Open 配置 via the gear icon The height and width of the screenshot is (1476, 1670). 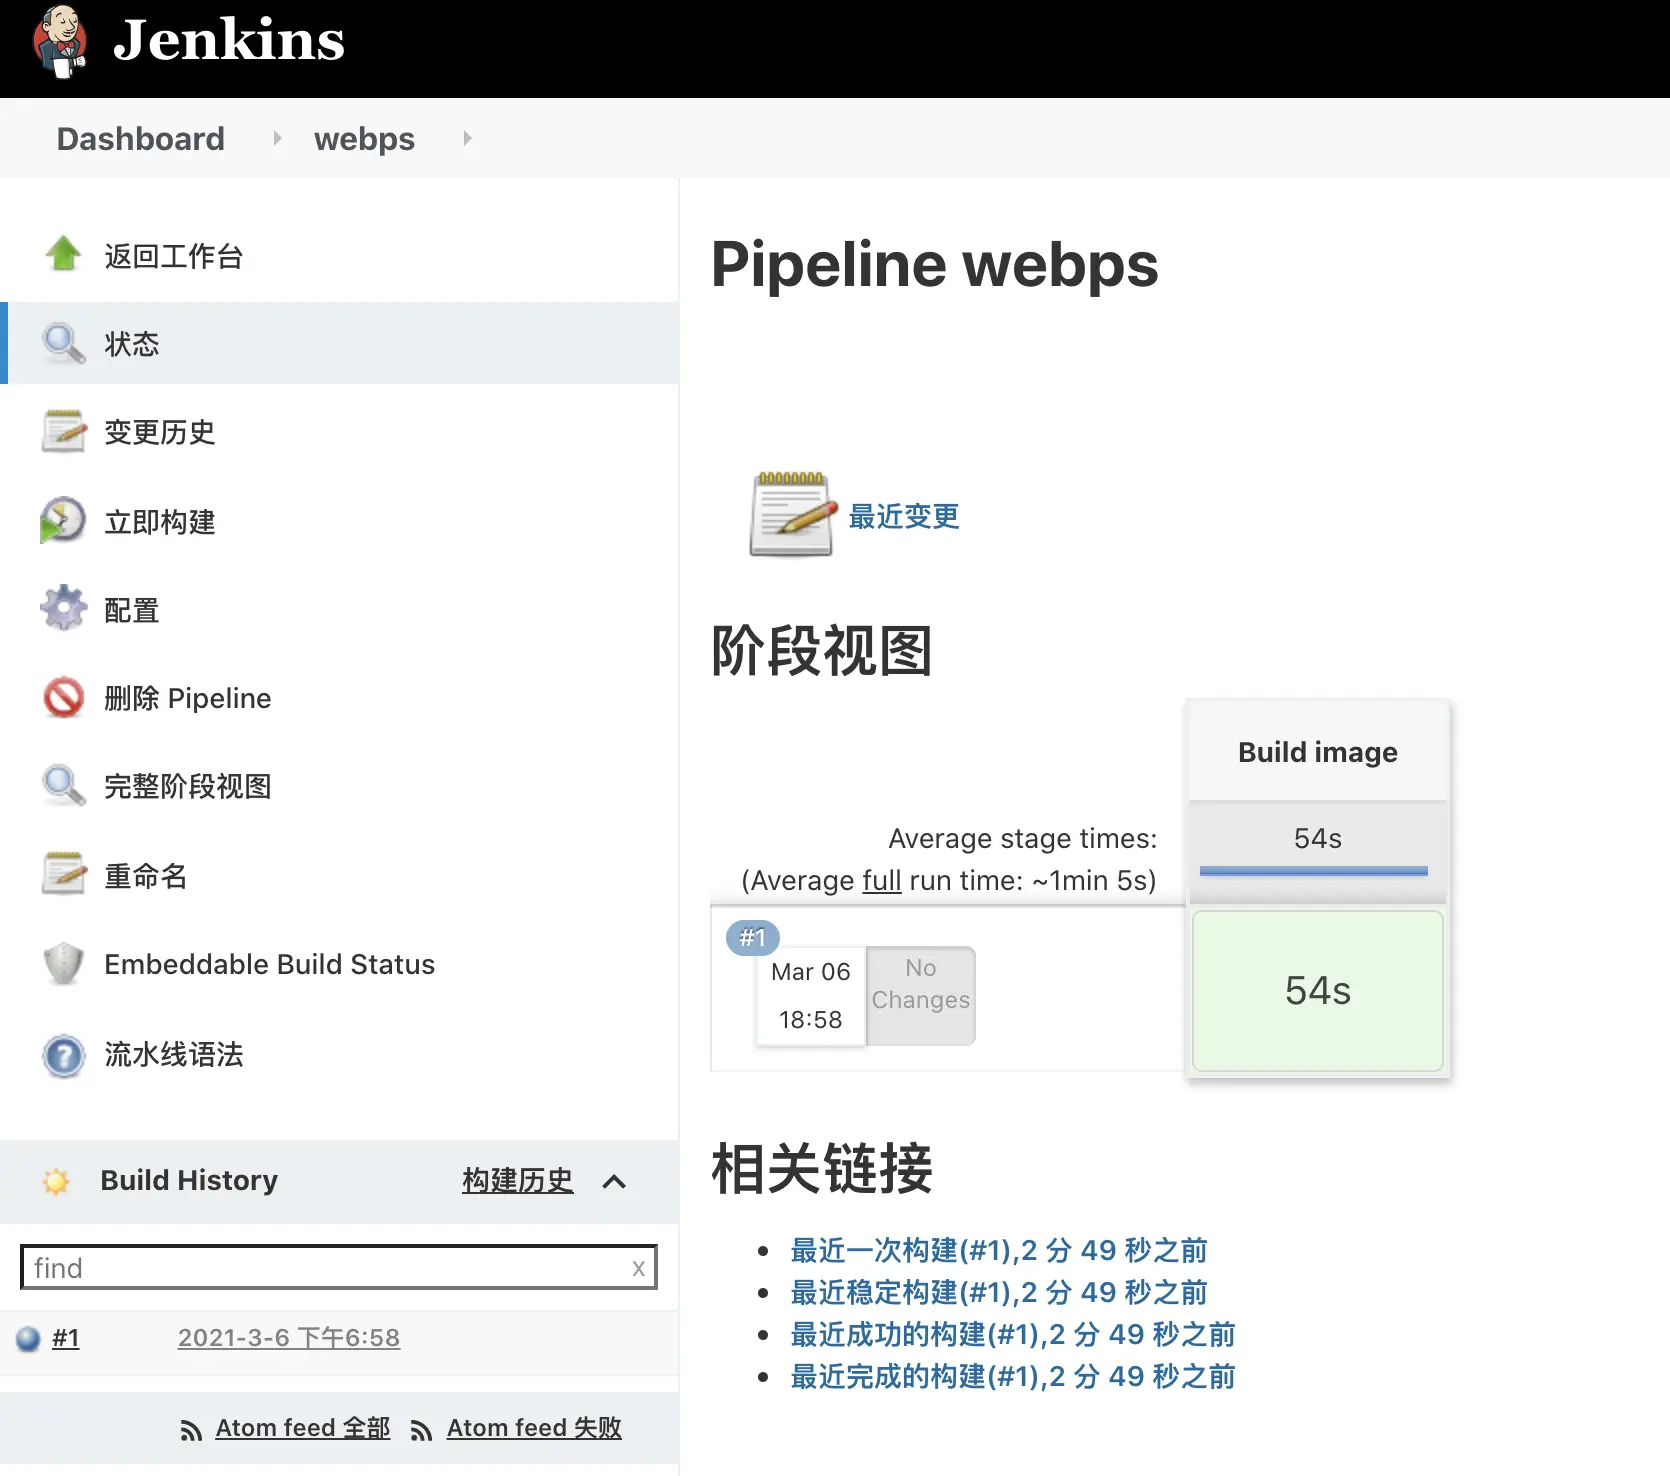pos(63,608)
